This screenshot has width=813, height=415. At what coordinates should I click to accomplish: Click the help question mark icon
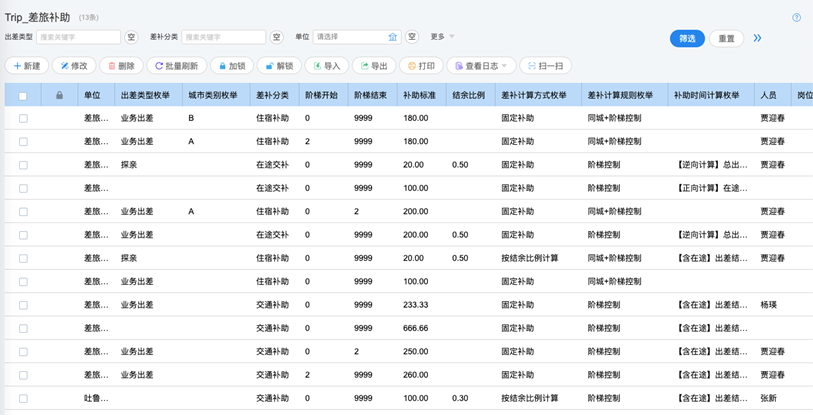point(796,18)
